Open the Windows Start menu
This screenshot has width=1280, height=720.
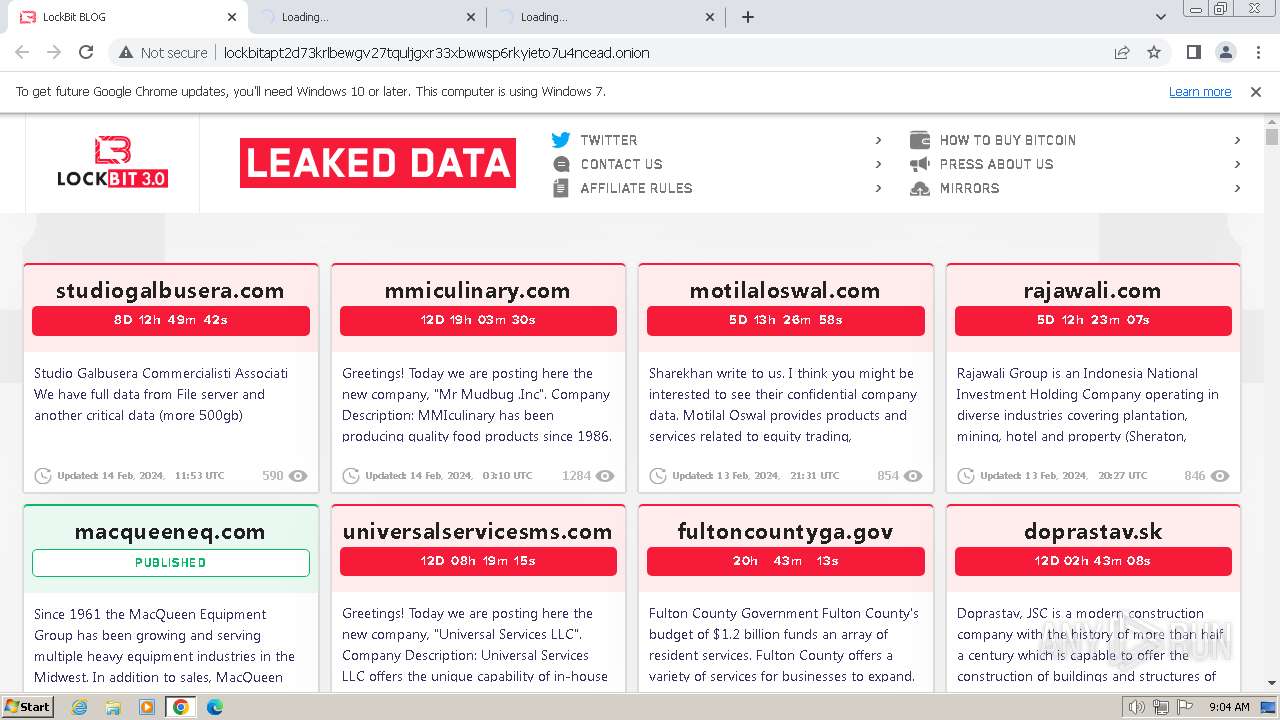(28, 707)
